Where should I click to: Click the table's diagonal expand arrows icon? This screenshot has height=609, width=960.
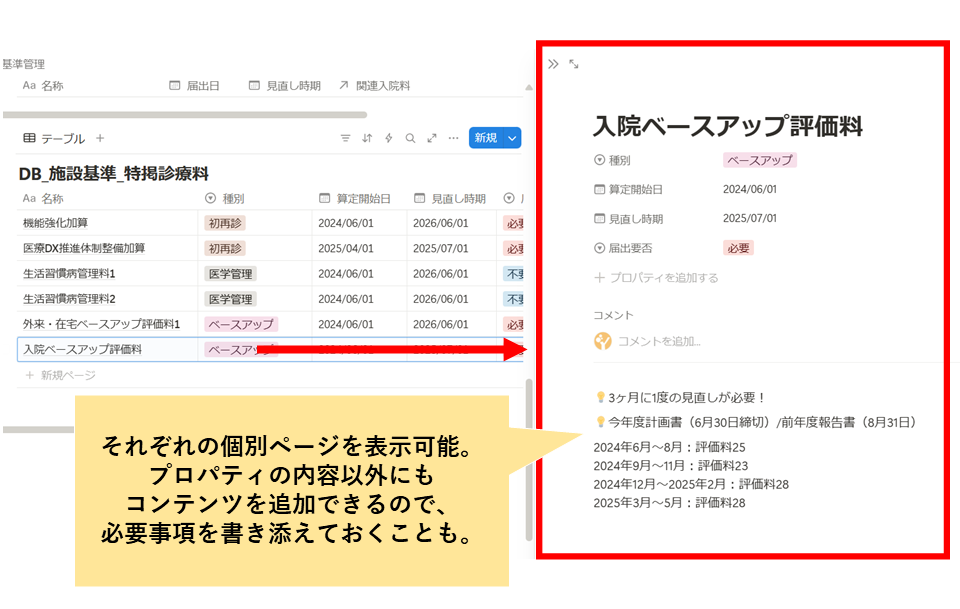tap(432, 138)
